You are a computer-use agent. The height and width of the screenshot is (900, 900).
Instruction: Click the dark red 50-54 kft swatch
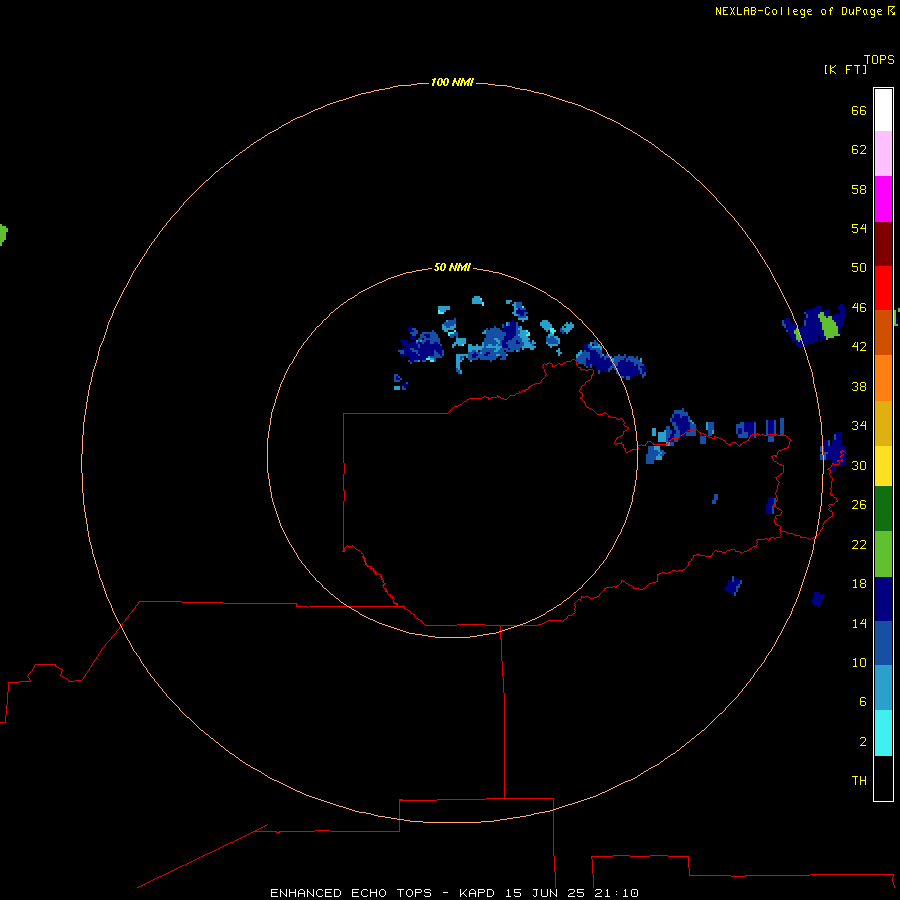(x=883, y=244)
